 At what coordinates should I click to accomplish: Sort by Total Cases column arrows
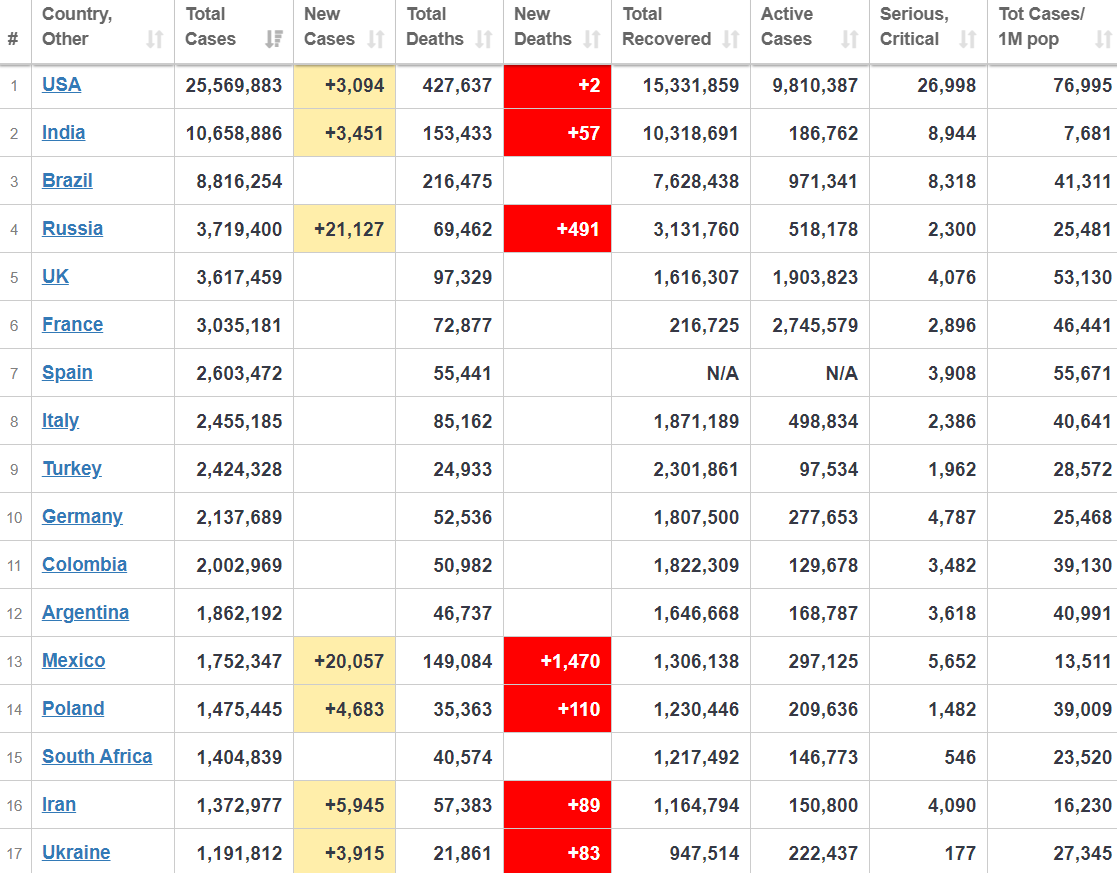click(274, 39)
